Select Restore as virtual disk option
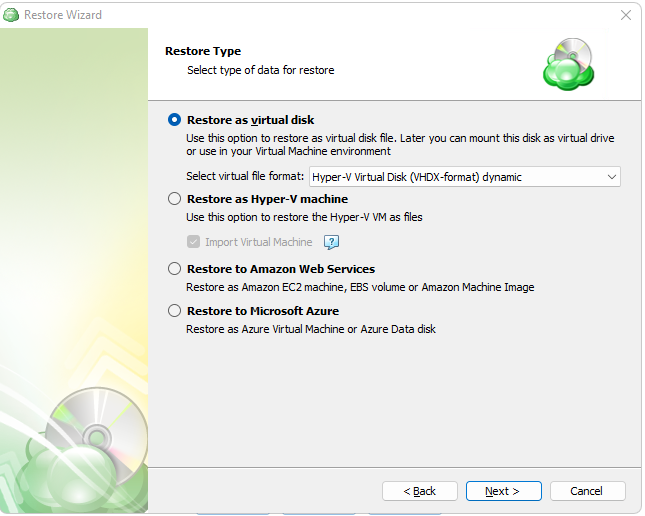The width and height of the screenshot is (645, 516). pos(175,120)
